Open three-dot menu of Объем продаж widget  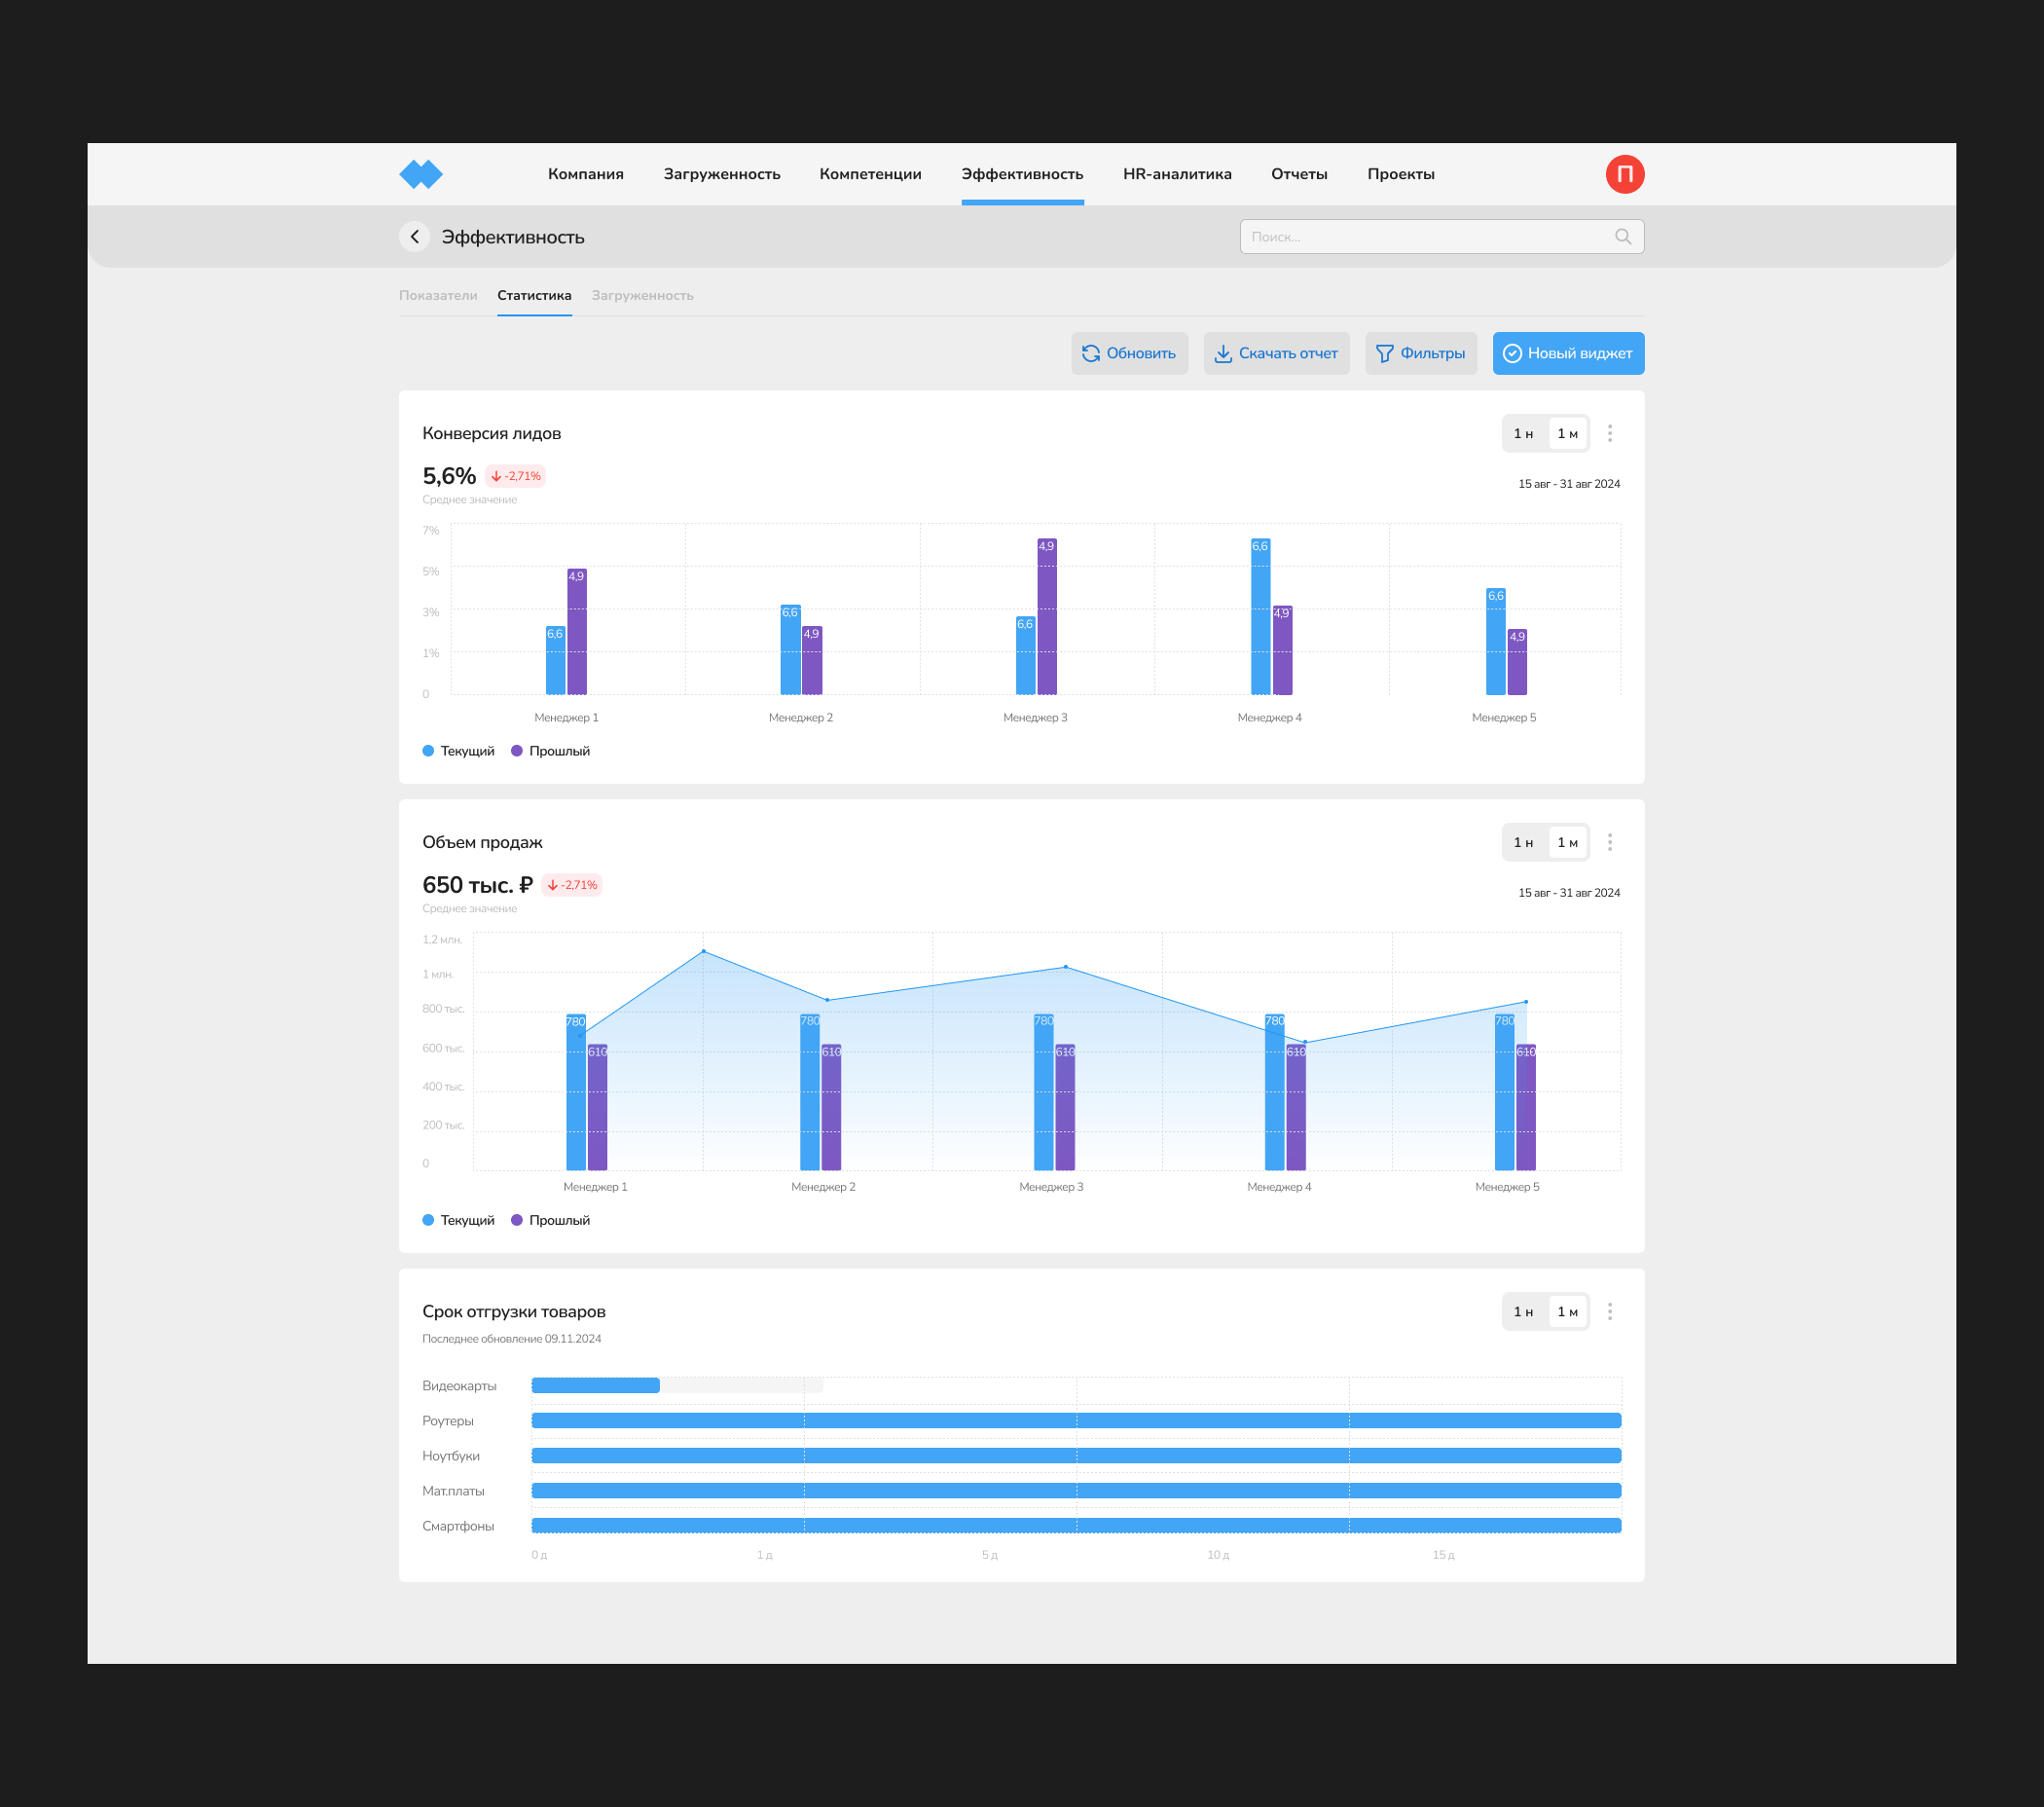coord(1609,843)
